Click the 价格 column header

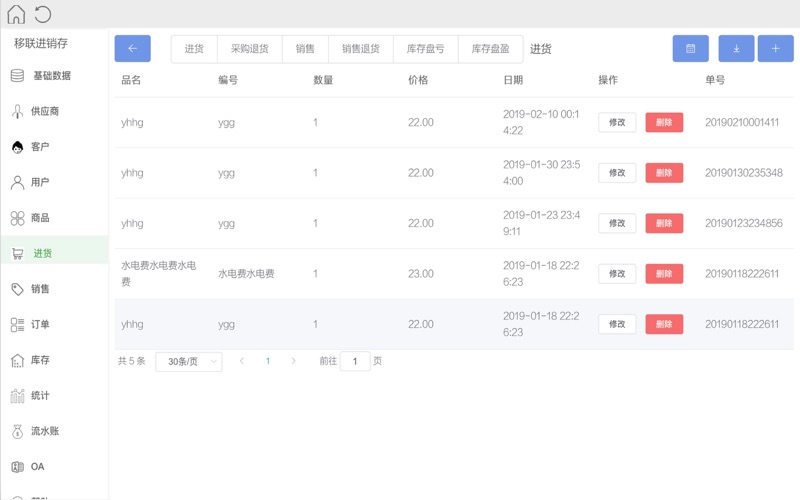418,80
